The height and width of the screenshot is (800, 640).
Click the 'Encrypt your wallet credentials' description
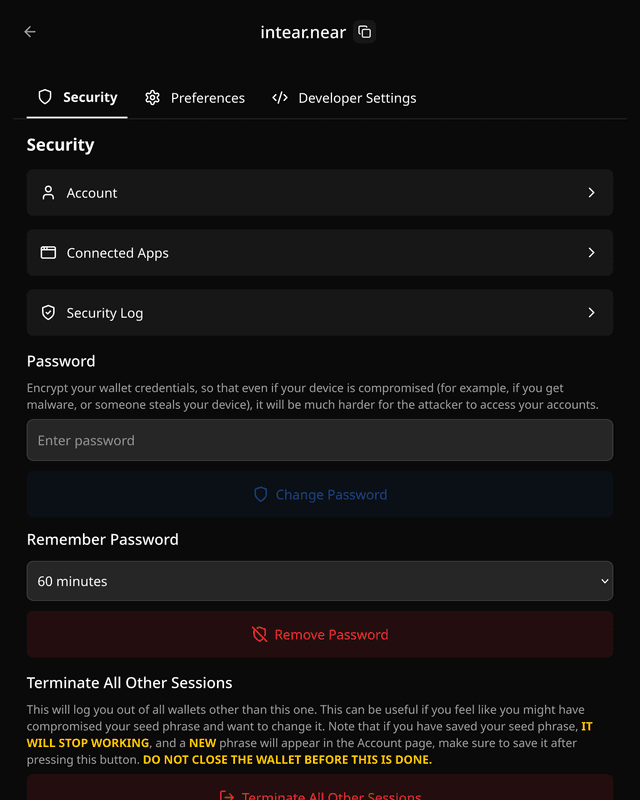[312, 396]
